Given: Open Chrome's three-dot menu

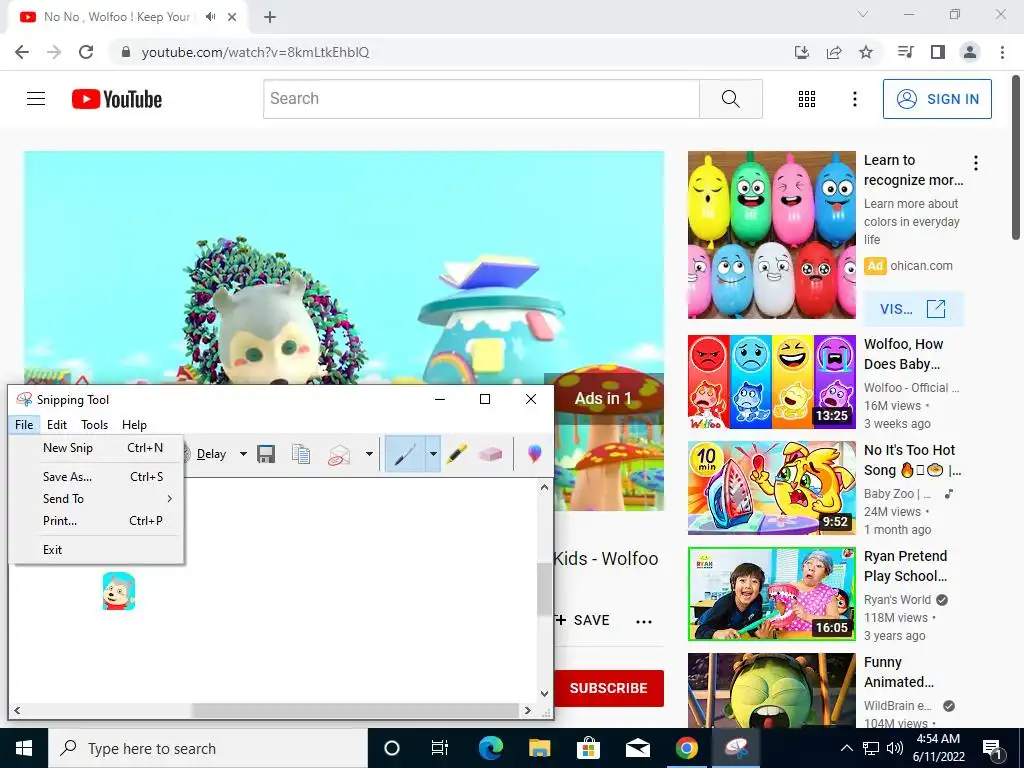Looking at the screenshot, I should (x=1002, y=52).
